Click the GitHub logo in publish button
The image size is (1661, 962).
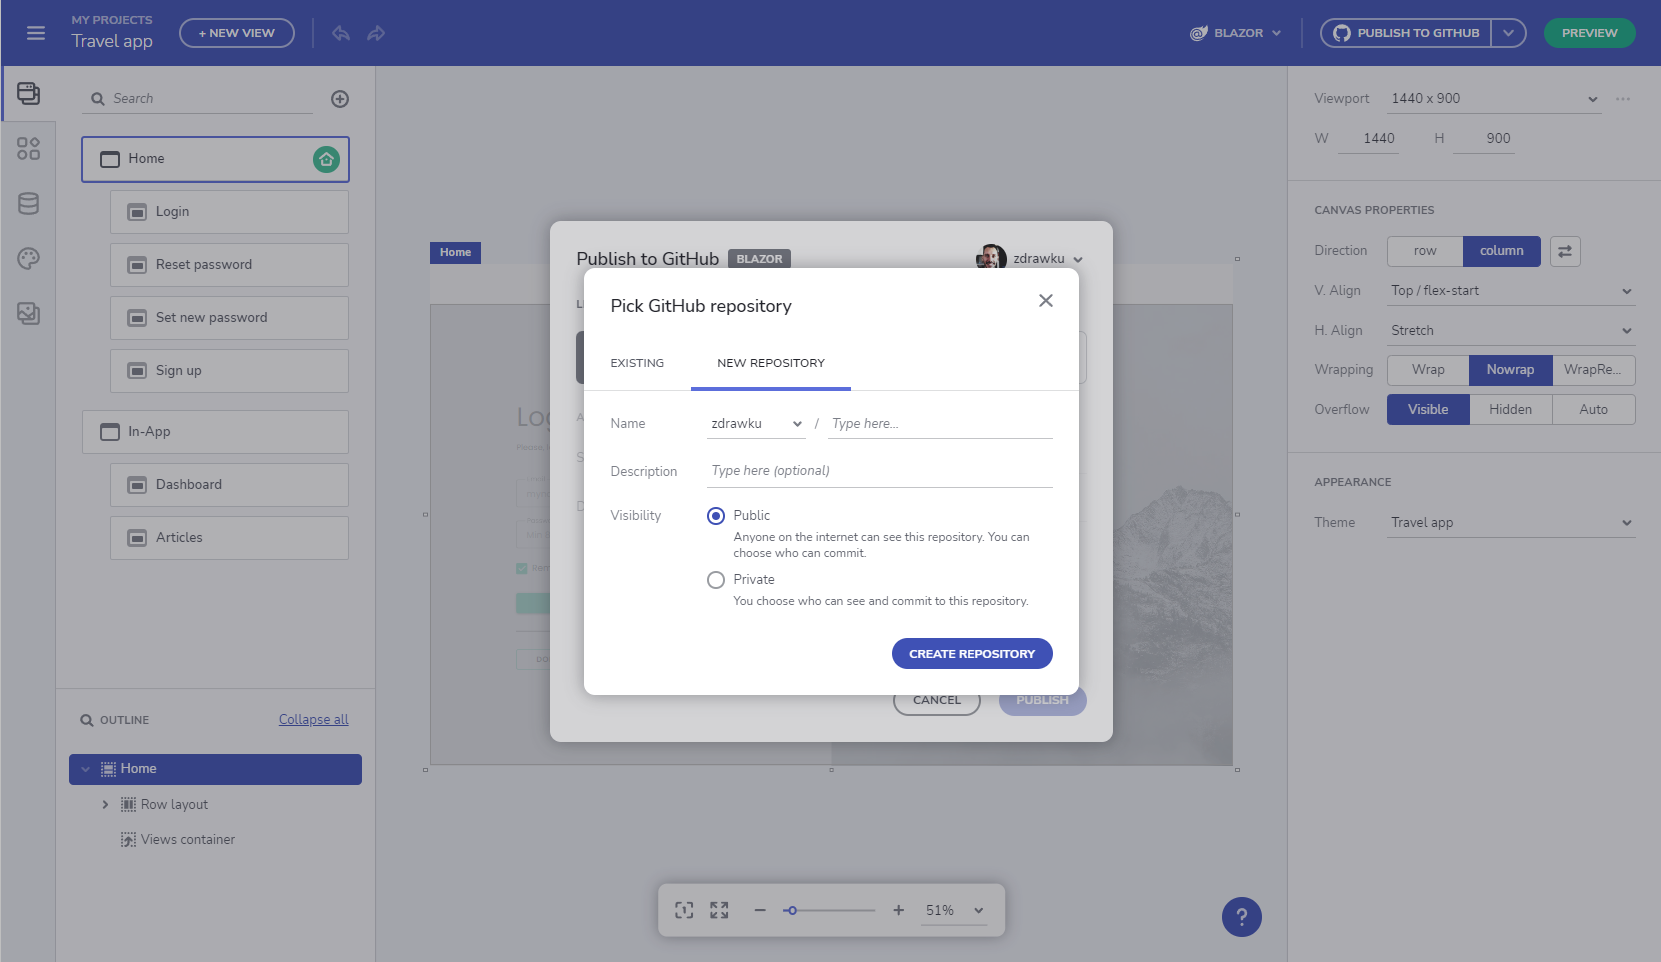pos(1342,33)
